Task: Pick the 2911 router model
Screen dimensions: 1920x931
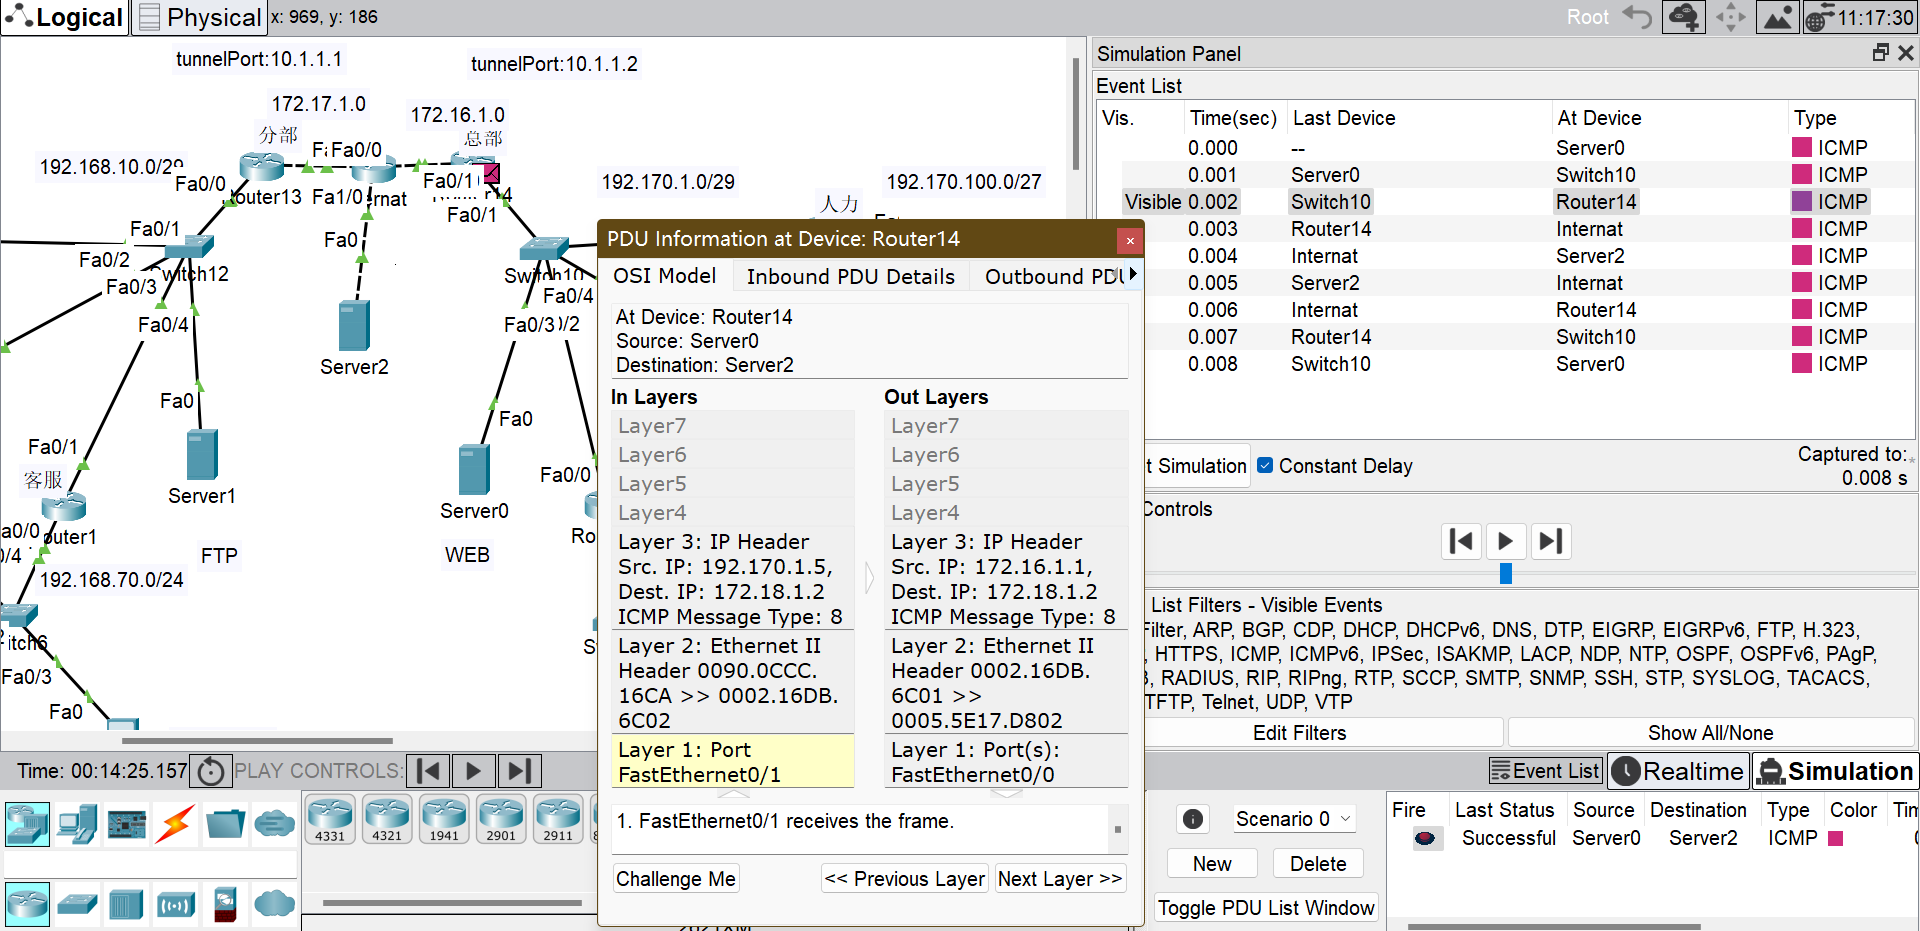Action: pyautogui.click(x=558, y=820)
